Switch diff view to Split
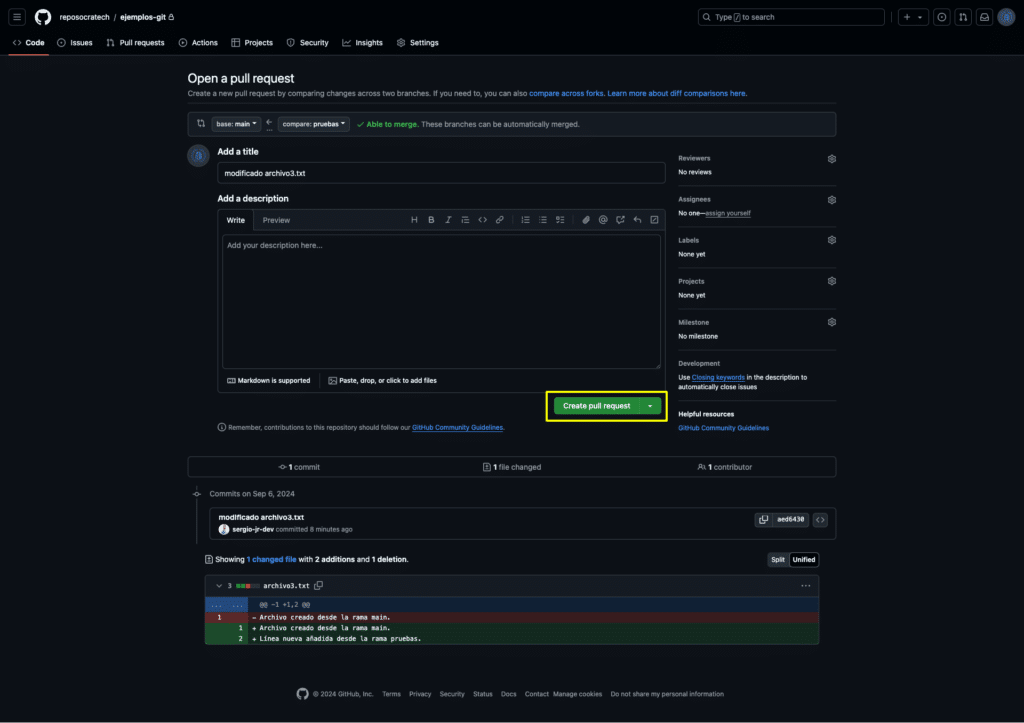 pyautogui.click(x=778, y=560)
